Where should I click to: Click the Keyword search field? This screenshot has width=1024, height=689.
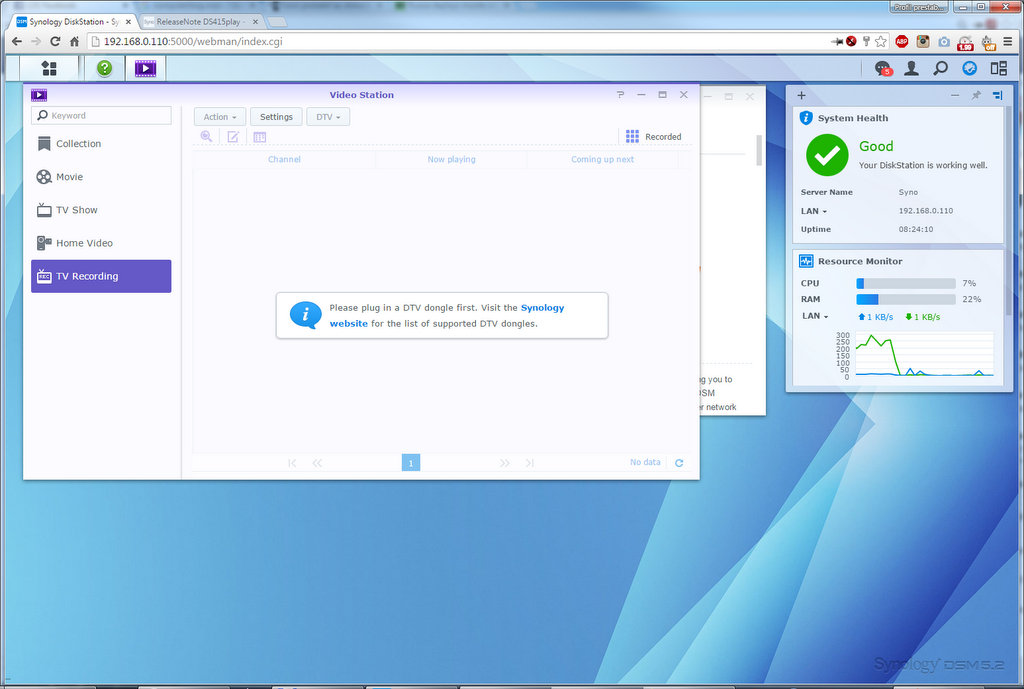(x=101, y=116)
